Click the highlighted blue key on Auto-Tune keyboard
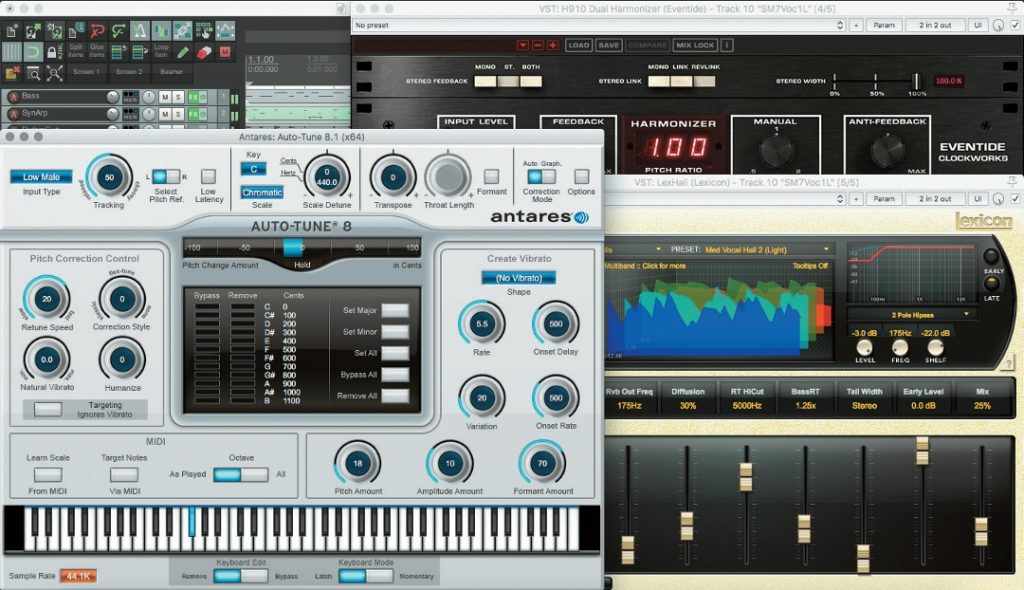 (192, 522)
